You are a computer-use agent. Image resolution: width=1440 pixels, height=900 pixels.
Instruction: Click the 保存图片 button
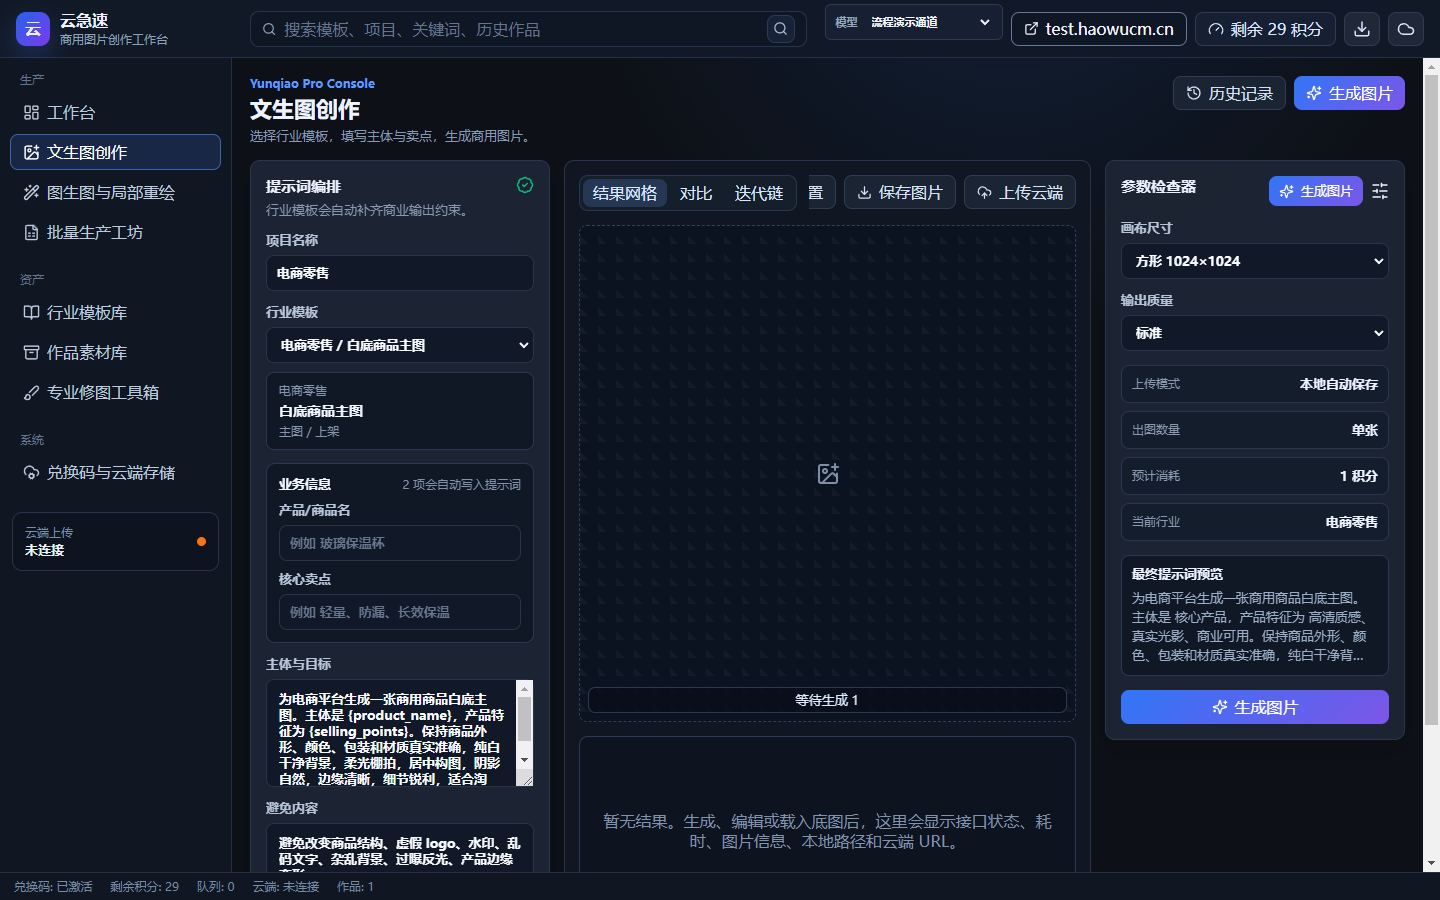point(900,192)
